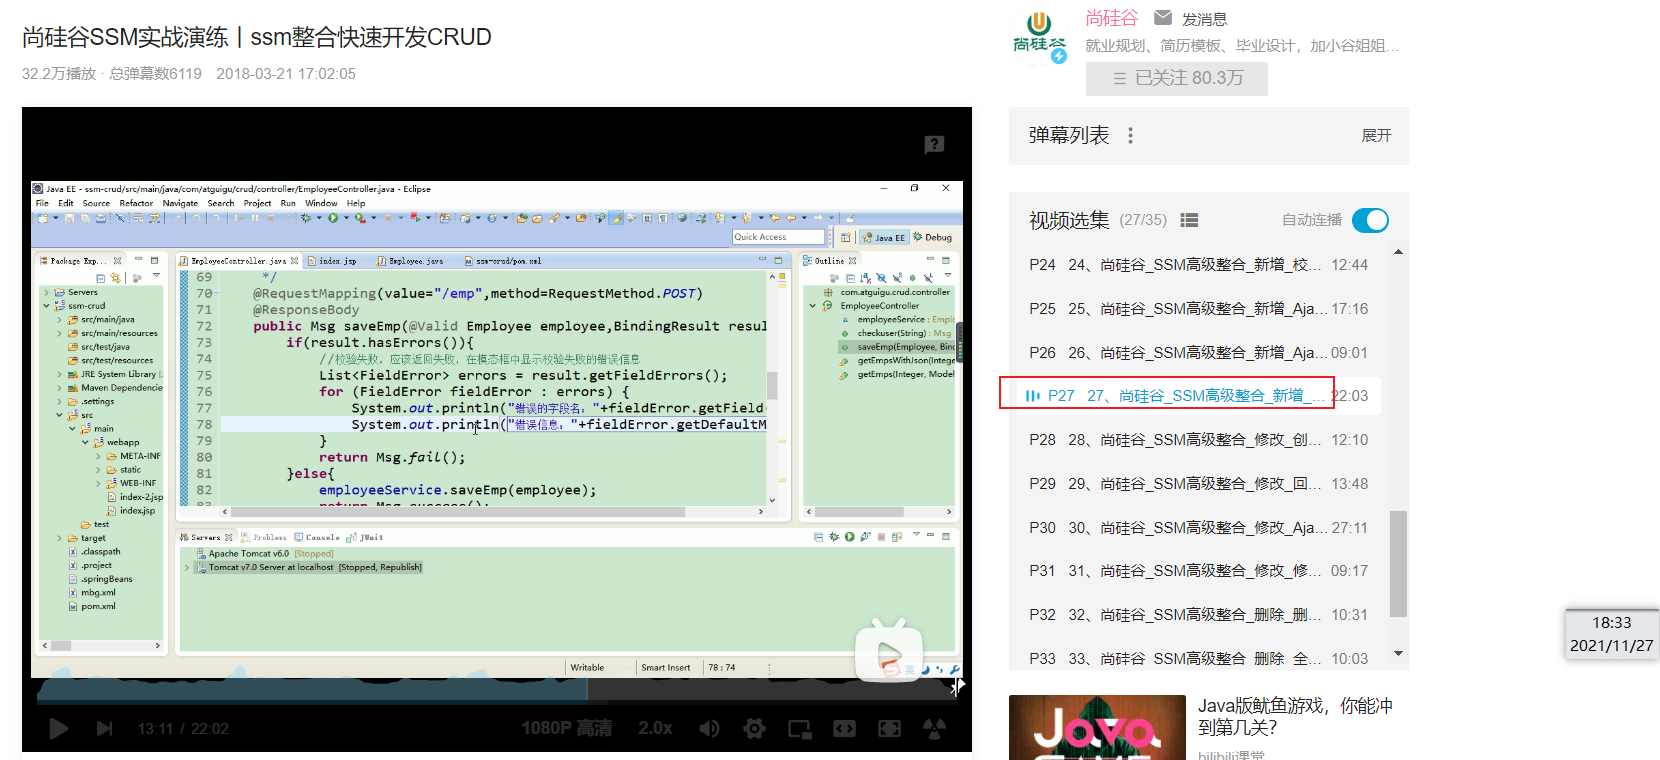Screen dimensions: 1660x760
Task: Enter fullscreen mode icon
Action: pos(889,728)
